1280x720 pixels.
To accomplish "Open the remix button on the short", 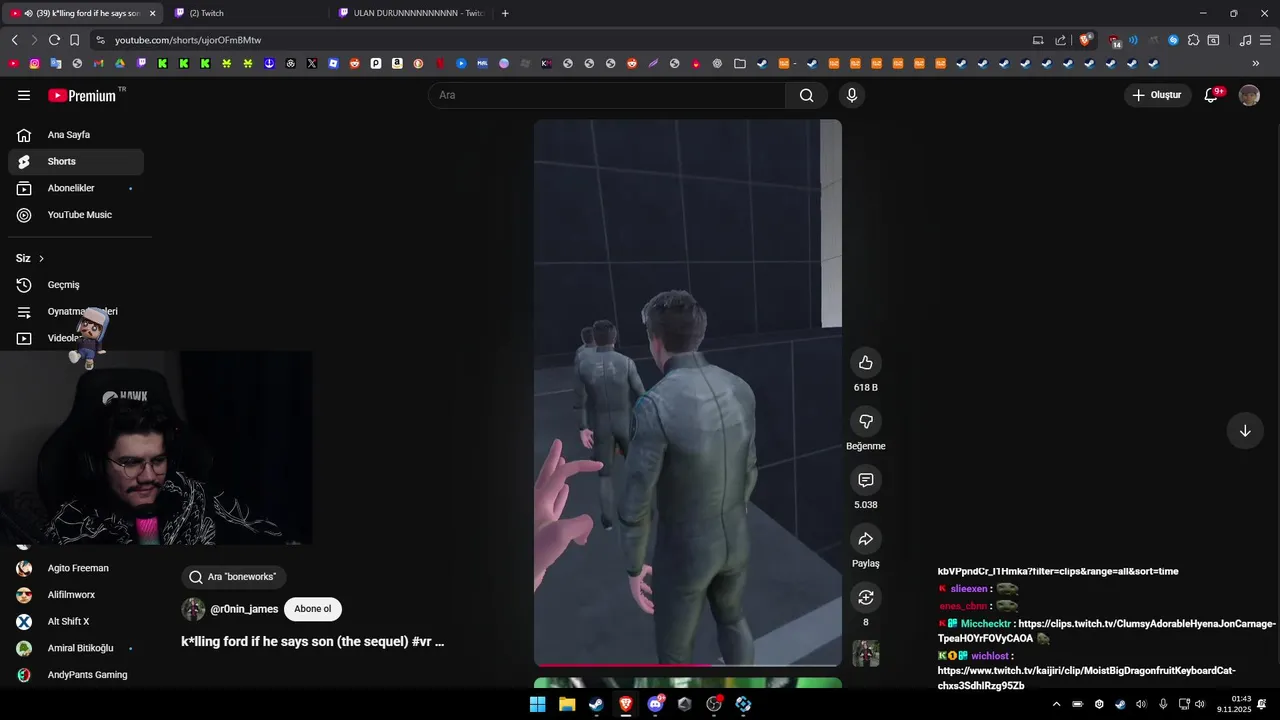I will point(866,598).
